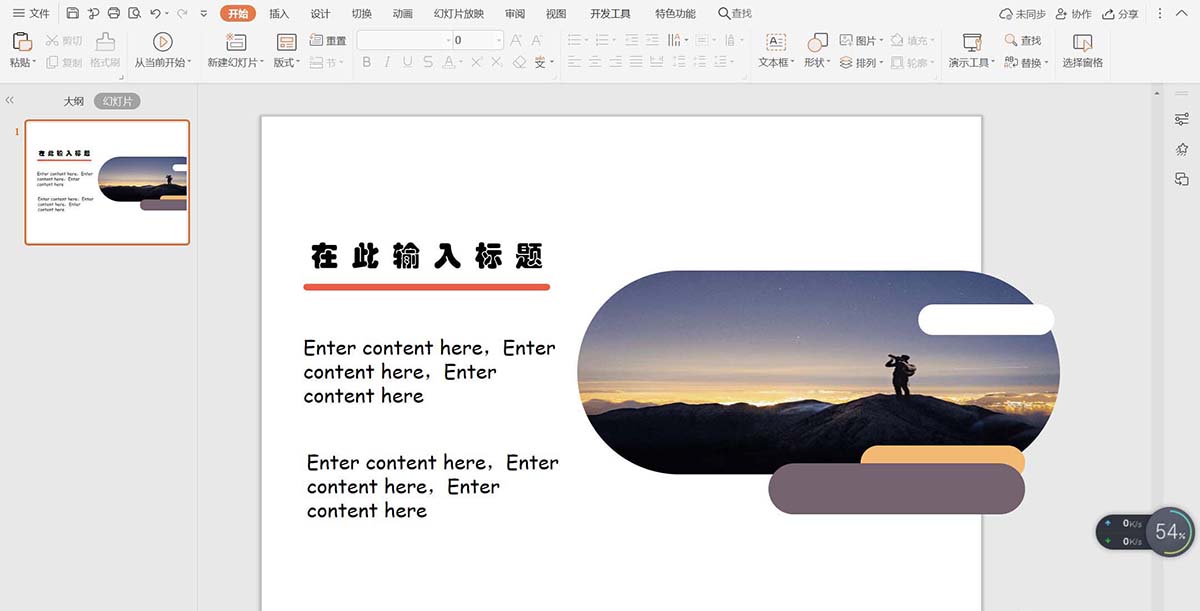Click the 分享 share button

point(1120,14)
